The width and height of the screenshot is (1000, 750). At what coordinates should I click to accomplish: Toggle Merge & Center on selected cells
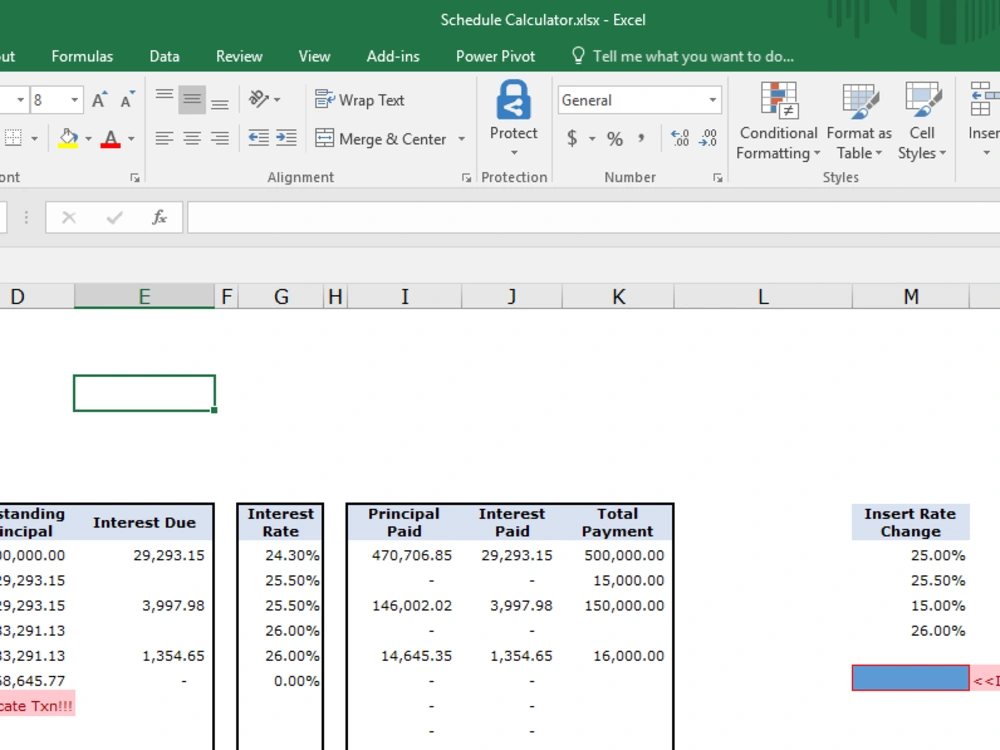point(383,138)
